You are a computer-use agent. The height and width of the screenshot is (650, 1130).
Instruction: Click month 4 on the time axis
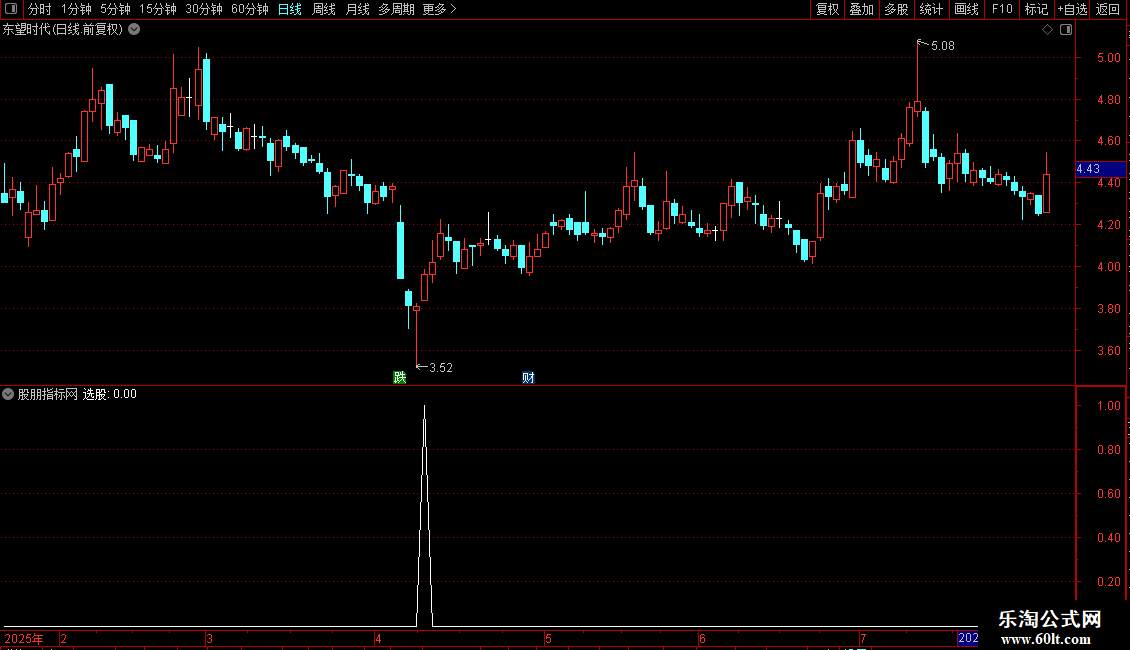tap(378, 638)
